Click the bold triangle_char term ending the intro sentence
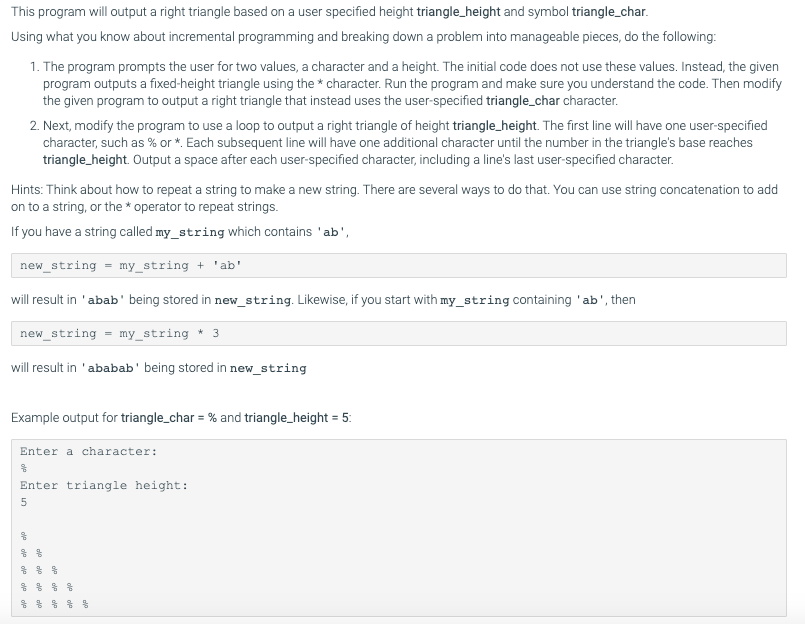The height and width of the screenshot is (624, 805). point(608,12)
